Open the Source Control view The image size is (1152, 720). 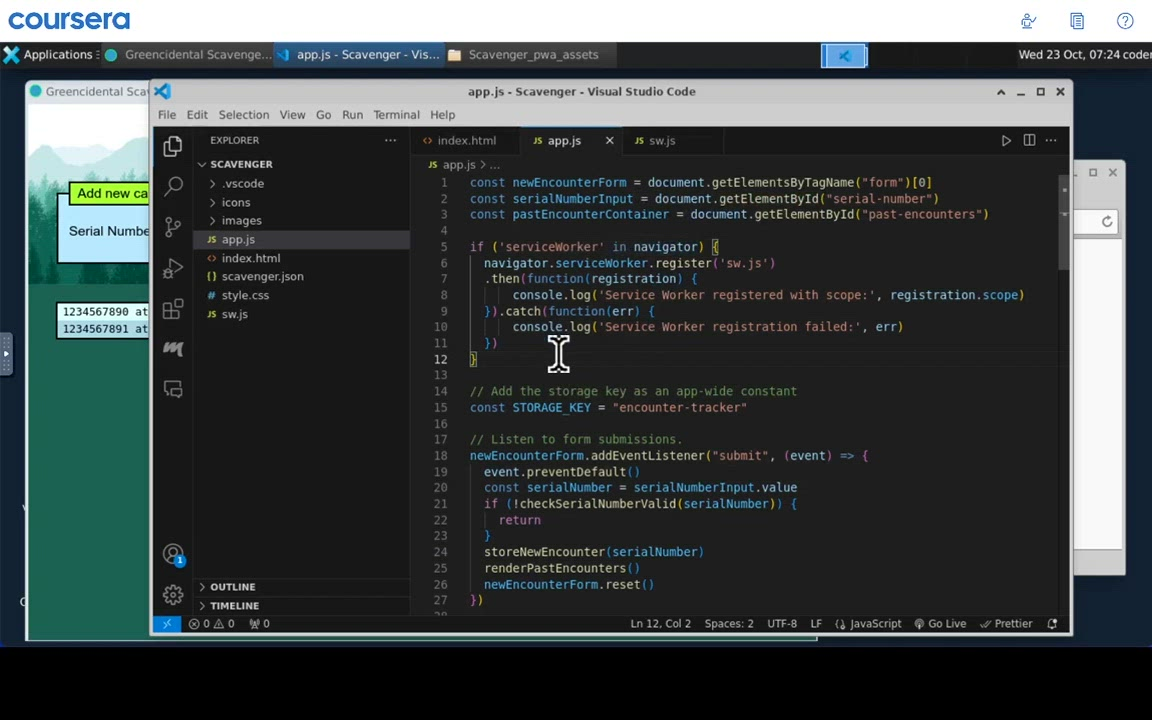(173, 226)
